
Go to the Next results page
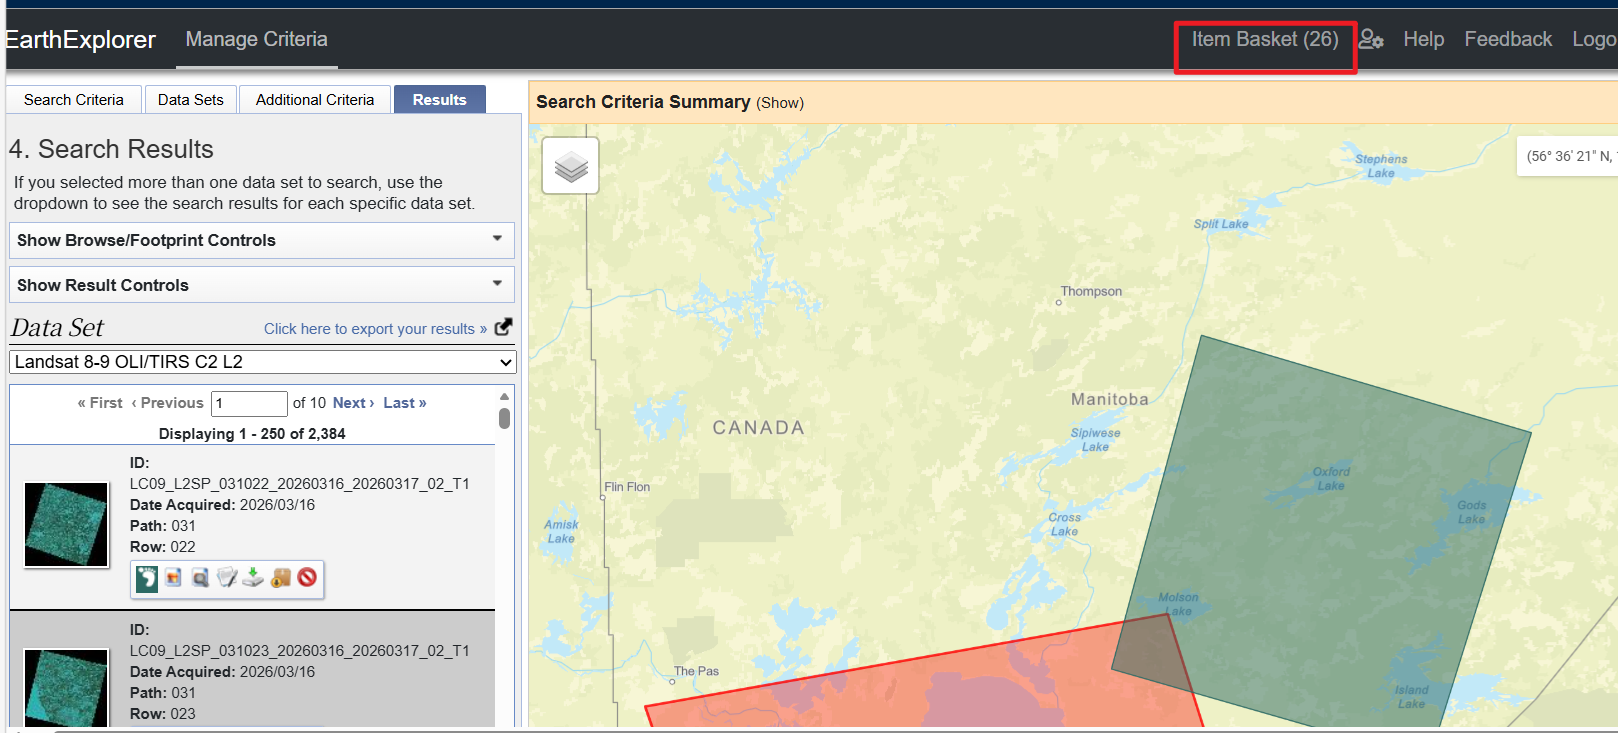[354, 403]
